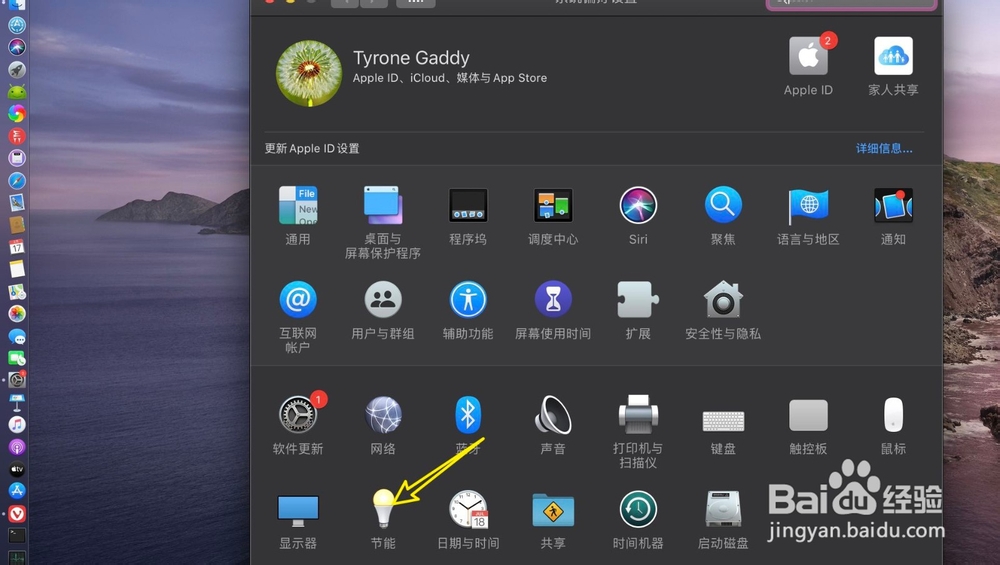Click the 更新 Apple ID 设置 notice text
Screen dimensions: 1000x565
click(312, 149)
